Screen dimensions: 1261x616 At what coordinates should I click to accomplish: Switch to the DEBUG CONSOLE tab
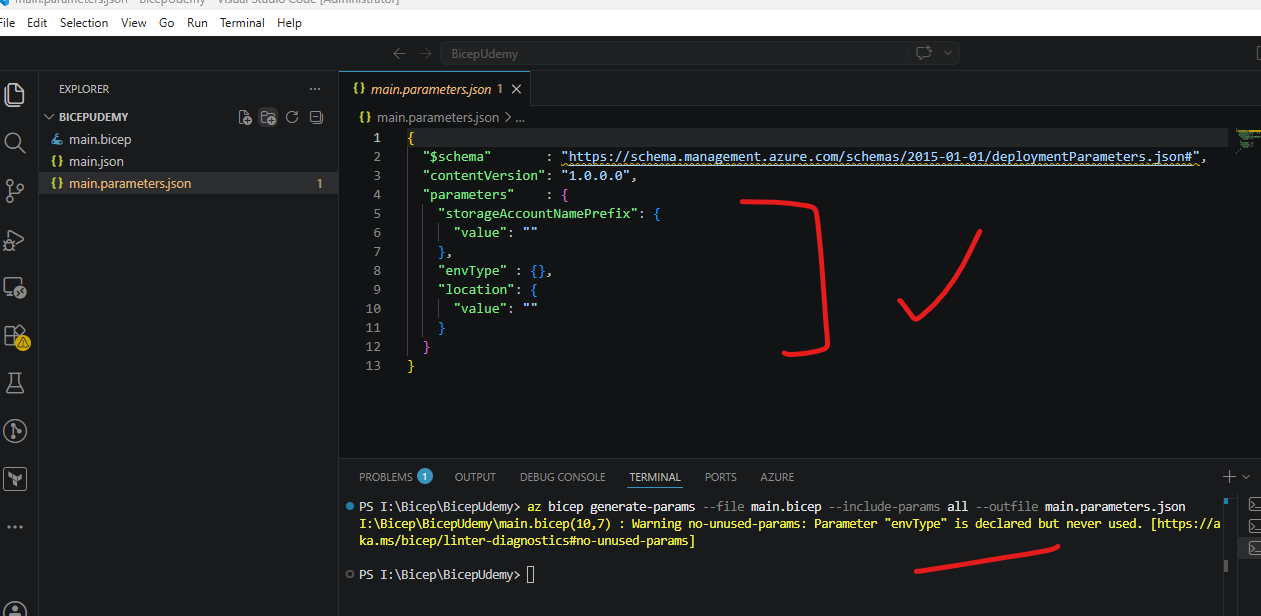562,477
